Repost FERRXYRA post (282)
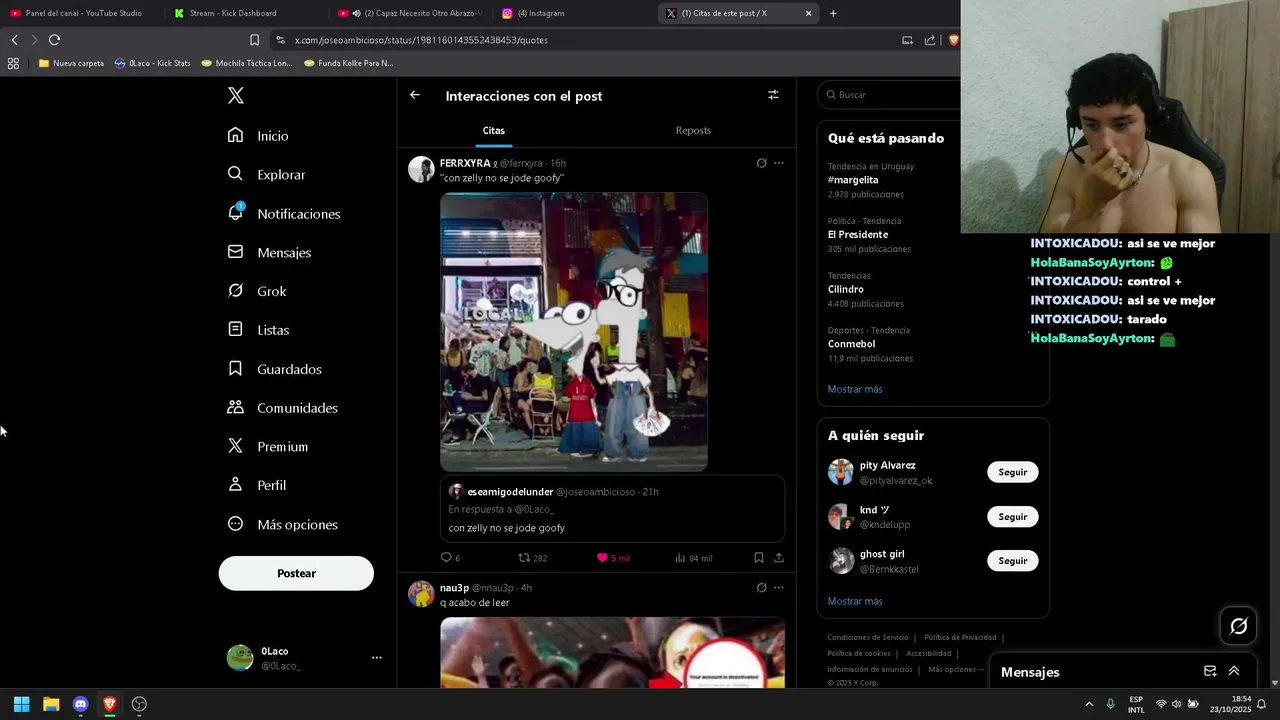This screenshot has width=1280, height=720. pos(532,558)
